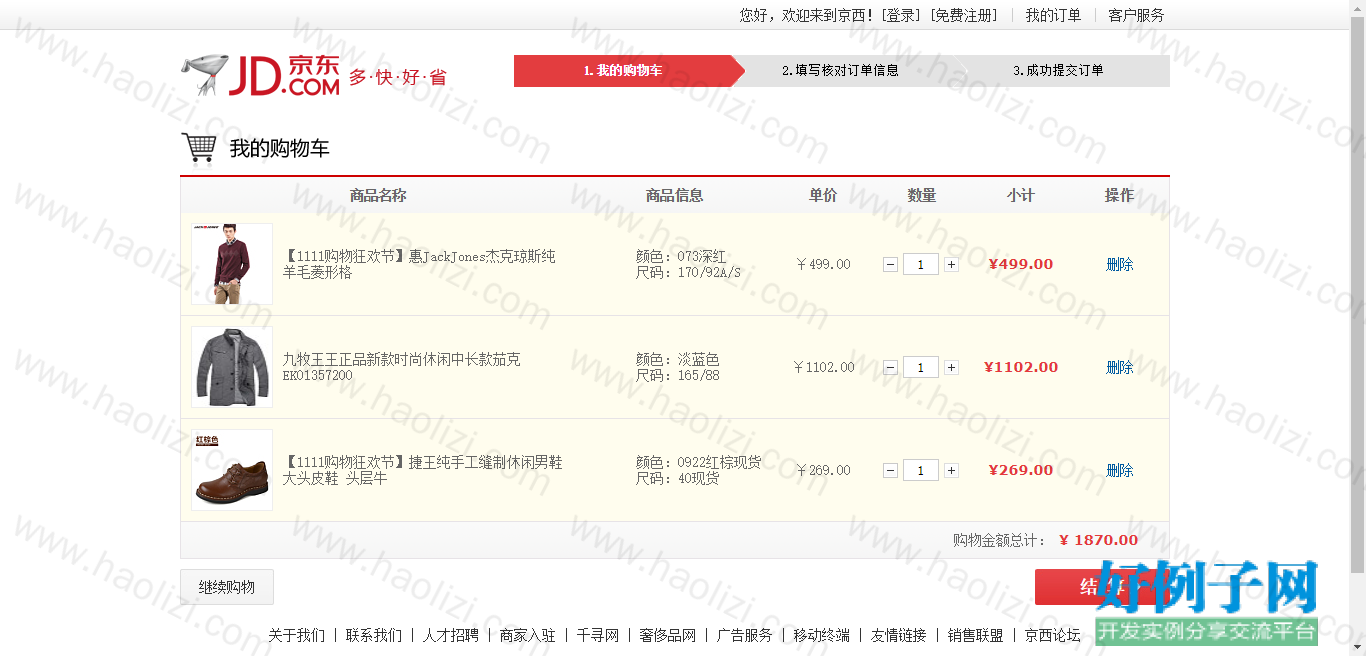Open 我的订单 in top bar
Viewport: 1366px width, 656px height.
tap(1053, 15)
